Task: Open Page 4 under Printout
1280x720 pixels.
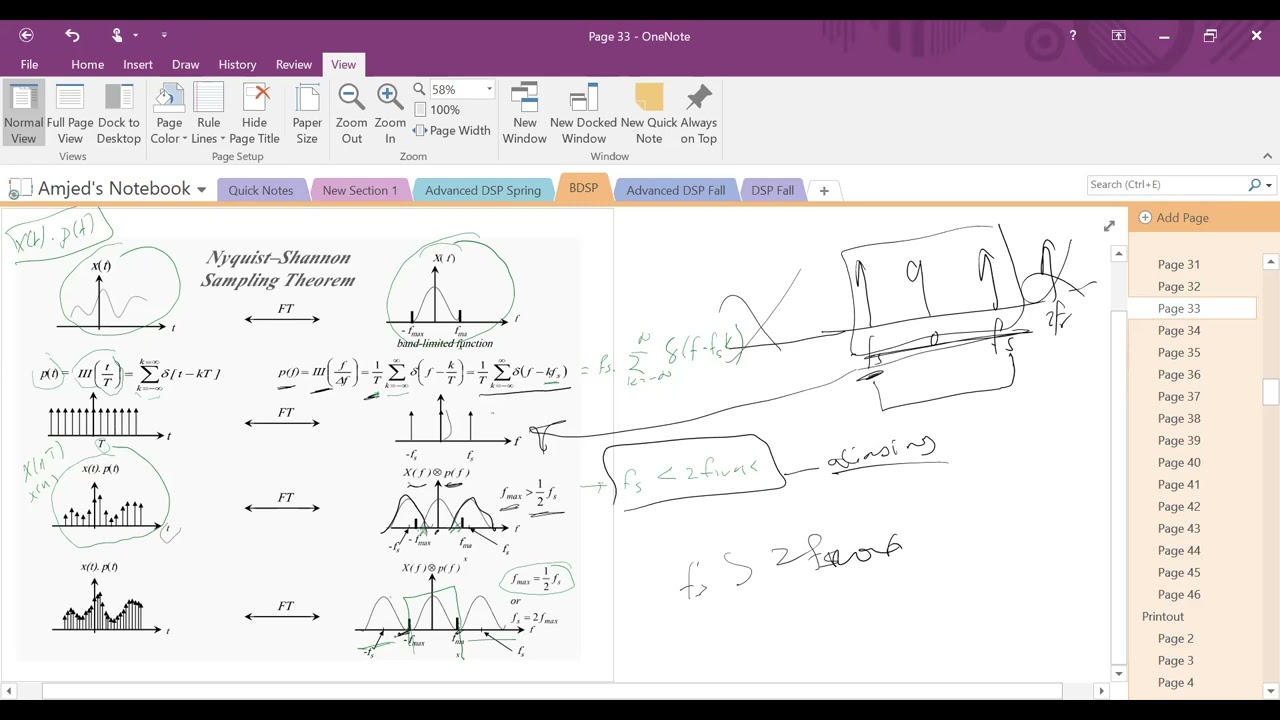Action: (x=1175, y=682)
